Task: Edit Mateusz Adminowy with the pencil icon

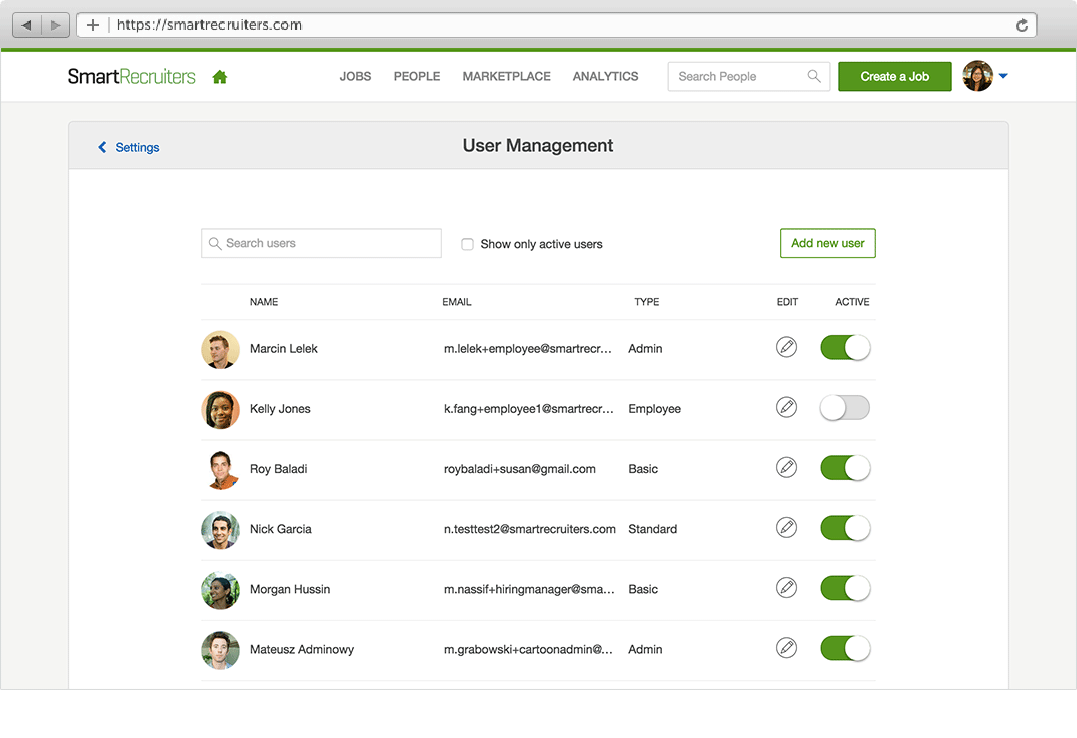Action: coord(786,648)
